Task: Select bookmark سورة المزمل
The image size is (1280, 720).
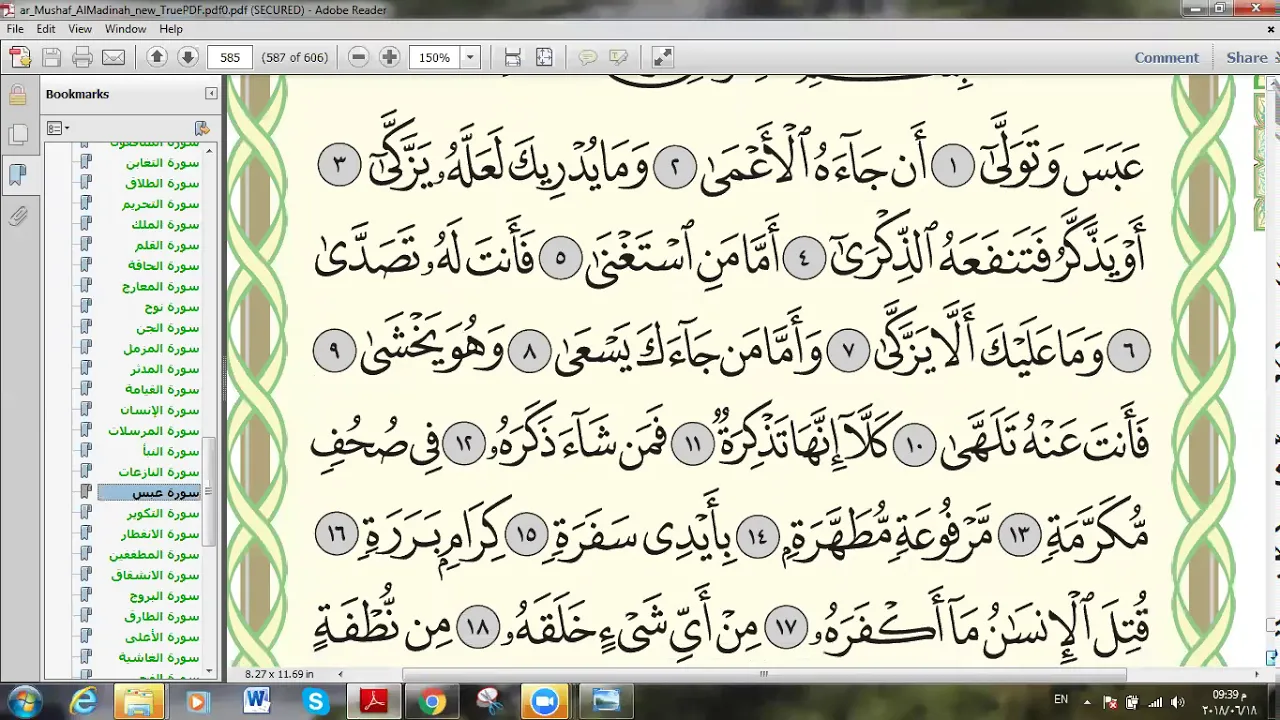Action: click(163, 349)
